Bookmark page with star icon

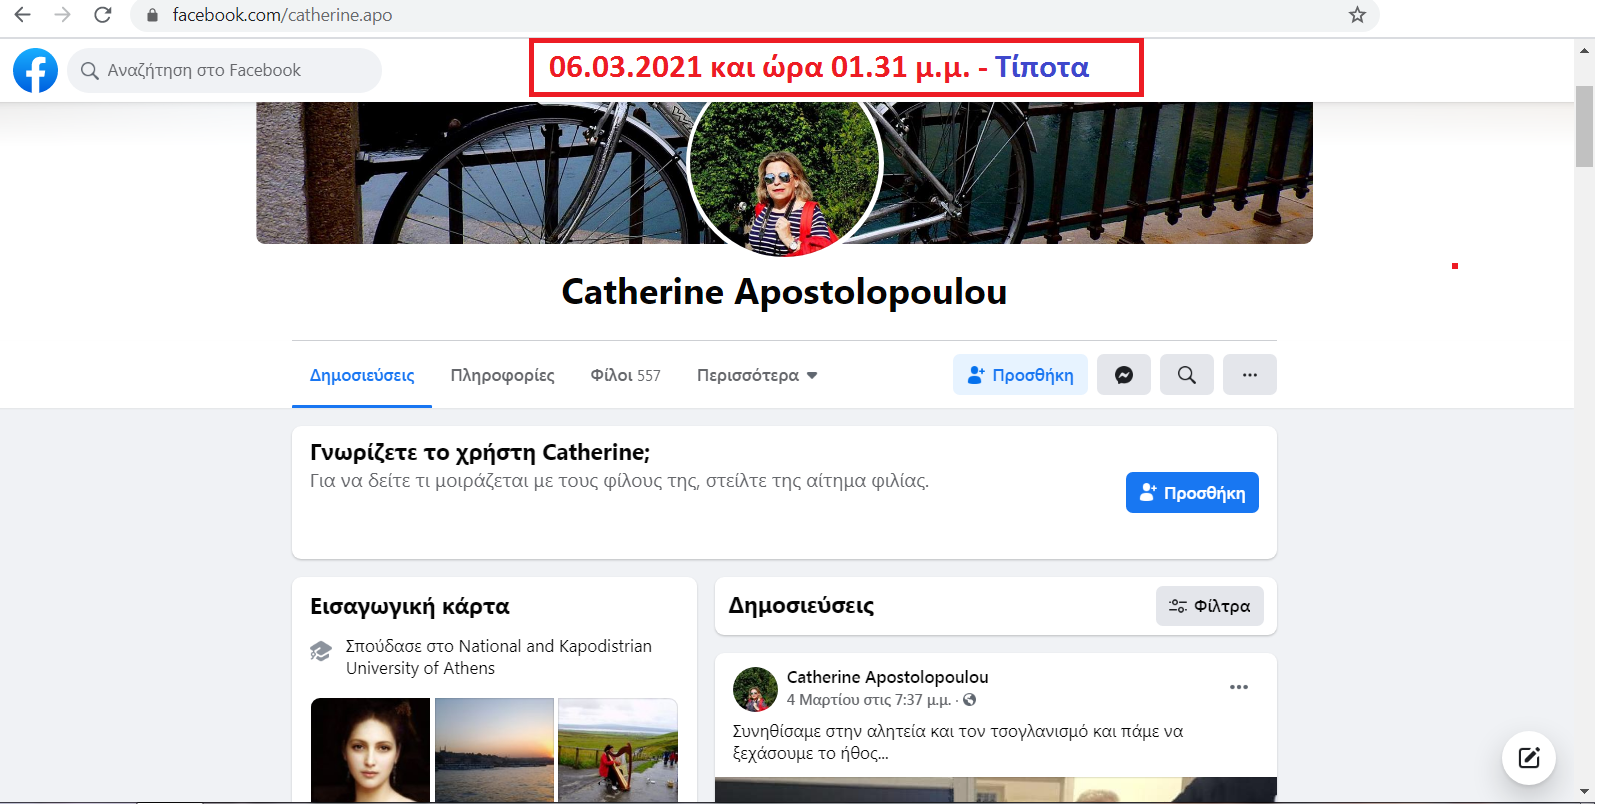coord(1357,15)
